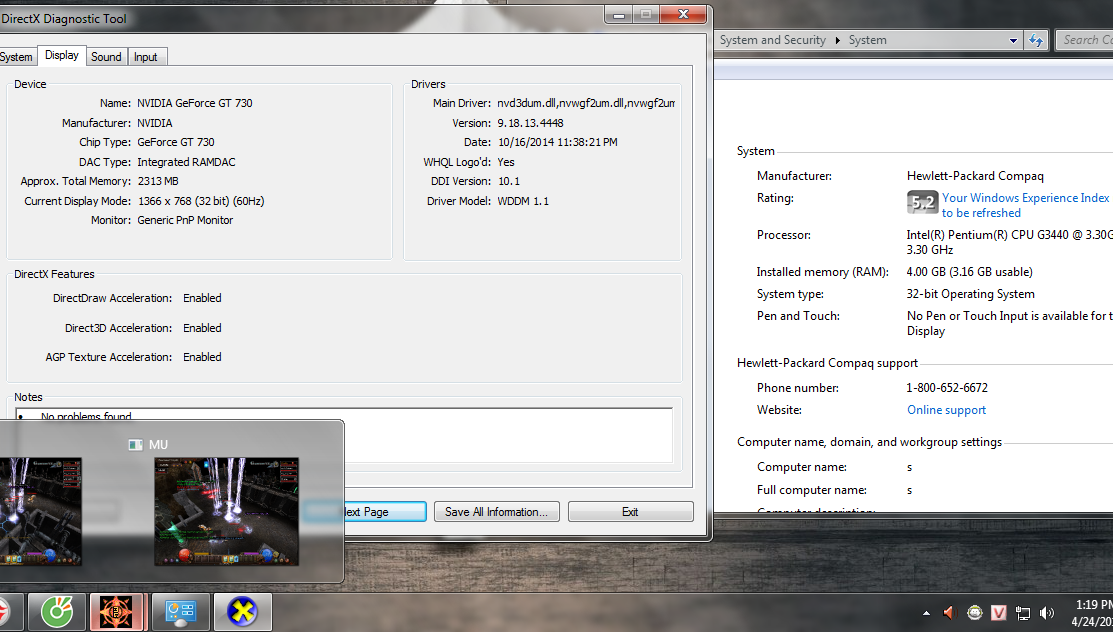Click the refresh button in System window
Image resolution: width=1113 pixels, height=632 pixels.
pyautogui.click(x=1036, y=40)
